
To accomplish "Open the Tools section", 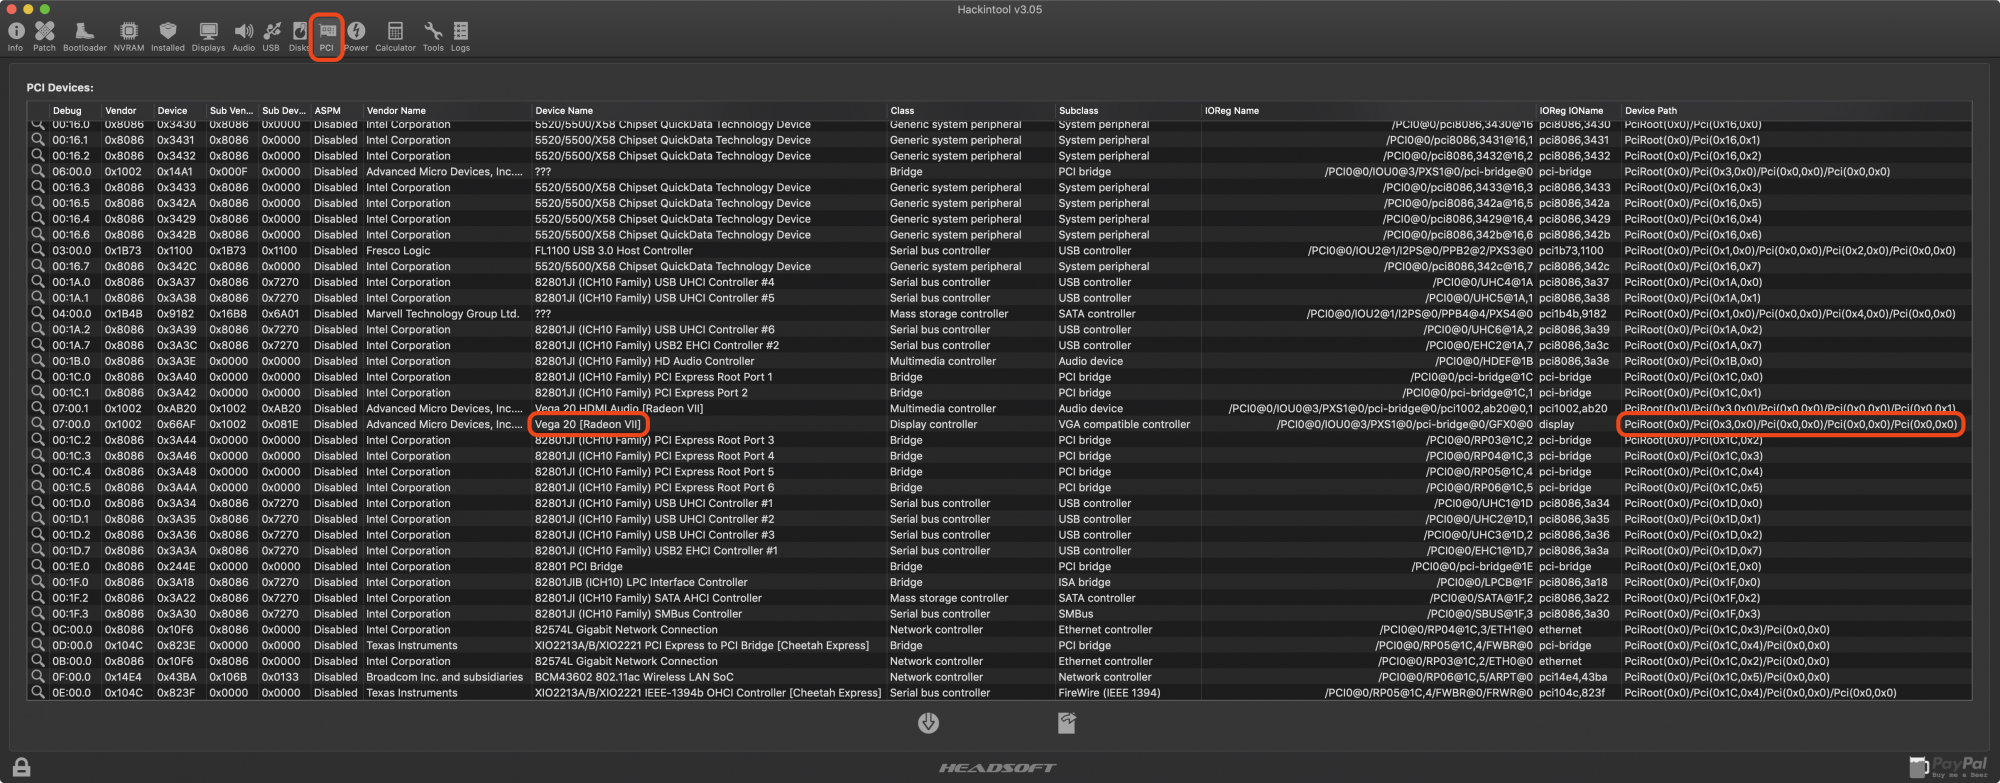I will pyautogui.click(x=433, y=37).
